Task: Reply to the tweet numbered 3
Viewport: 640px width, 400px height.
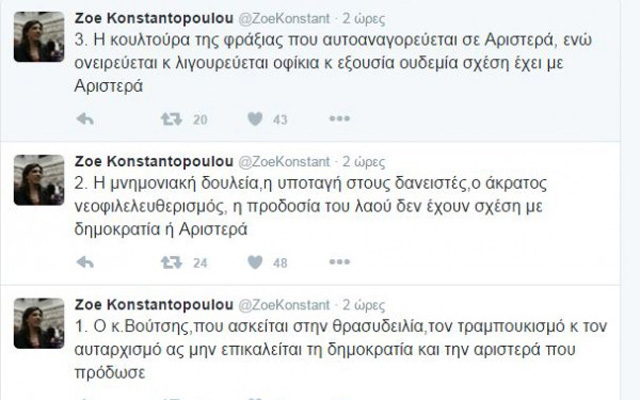Action: (x=85, y=120)
